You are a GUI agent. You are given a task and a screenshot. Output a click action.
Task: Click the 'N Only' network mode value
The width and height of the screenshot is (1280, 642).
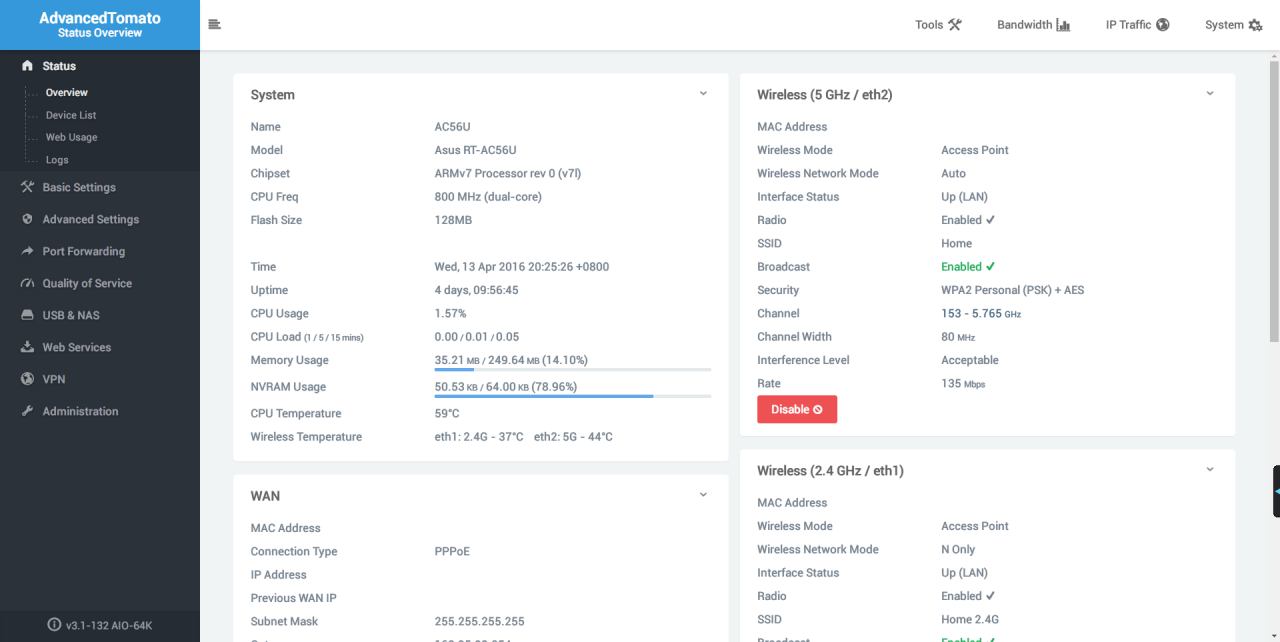958,549
